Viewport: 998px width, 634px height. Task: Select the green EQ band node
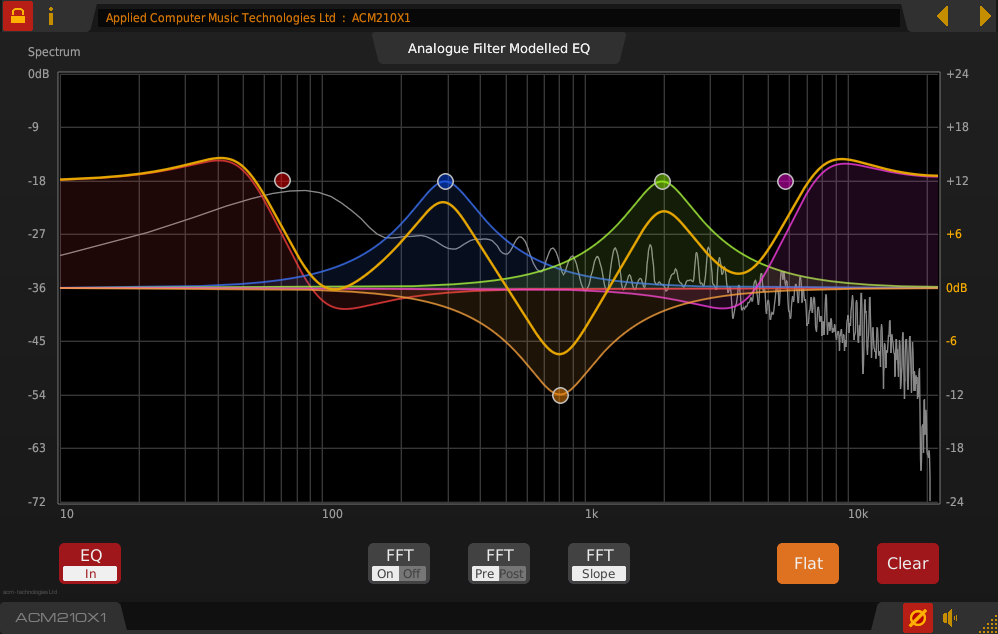point(662,181)
